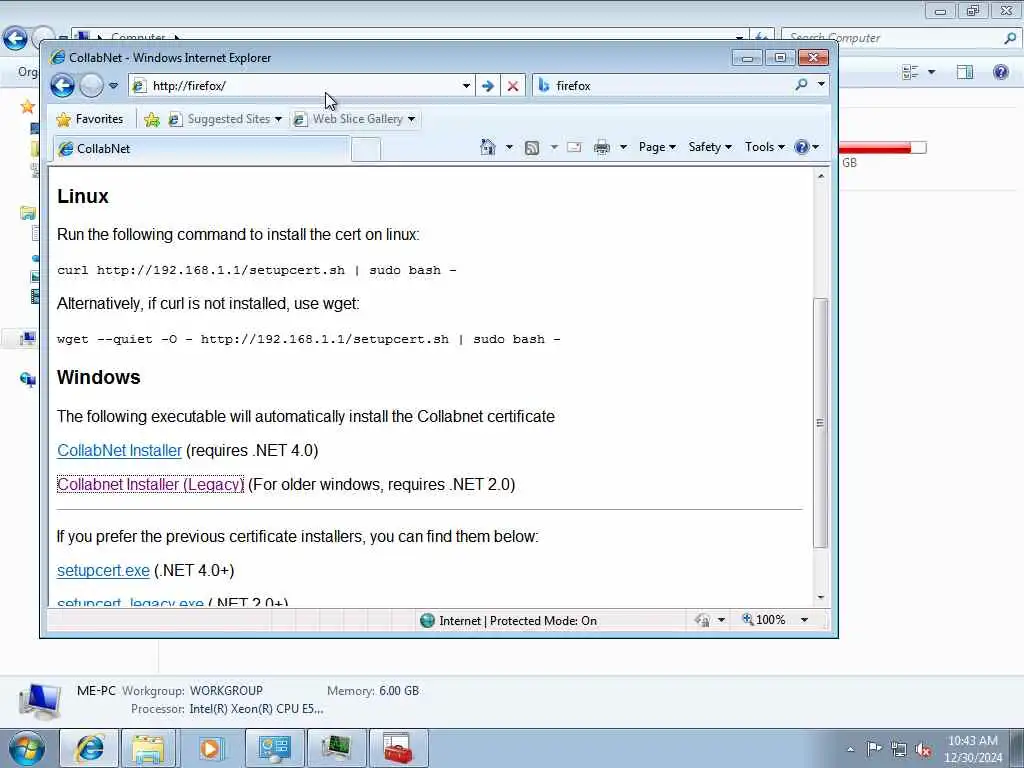Go back in Computer Explorer window
1024x768 pixels.
click(15, 39)
